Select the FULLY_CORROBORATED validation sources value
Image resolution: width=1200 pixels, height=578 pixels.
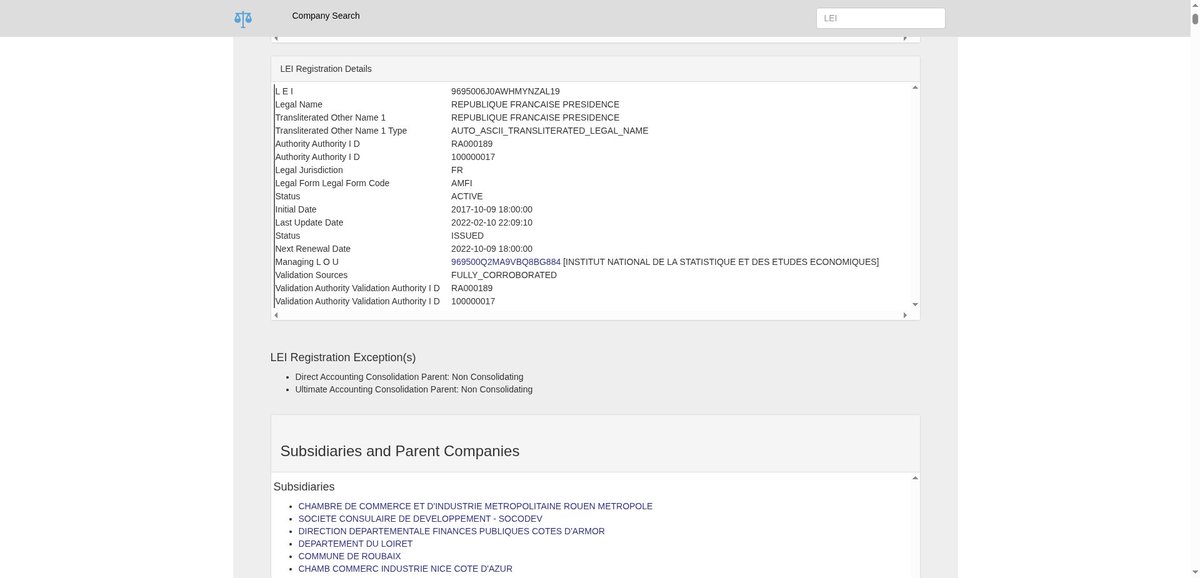(504, 275)
